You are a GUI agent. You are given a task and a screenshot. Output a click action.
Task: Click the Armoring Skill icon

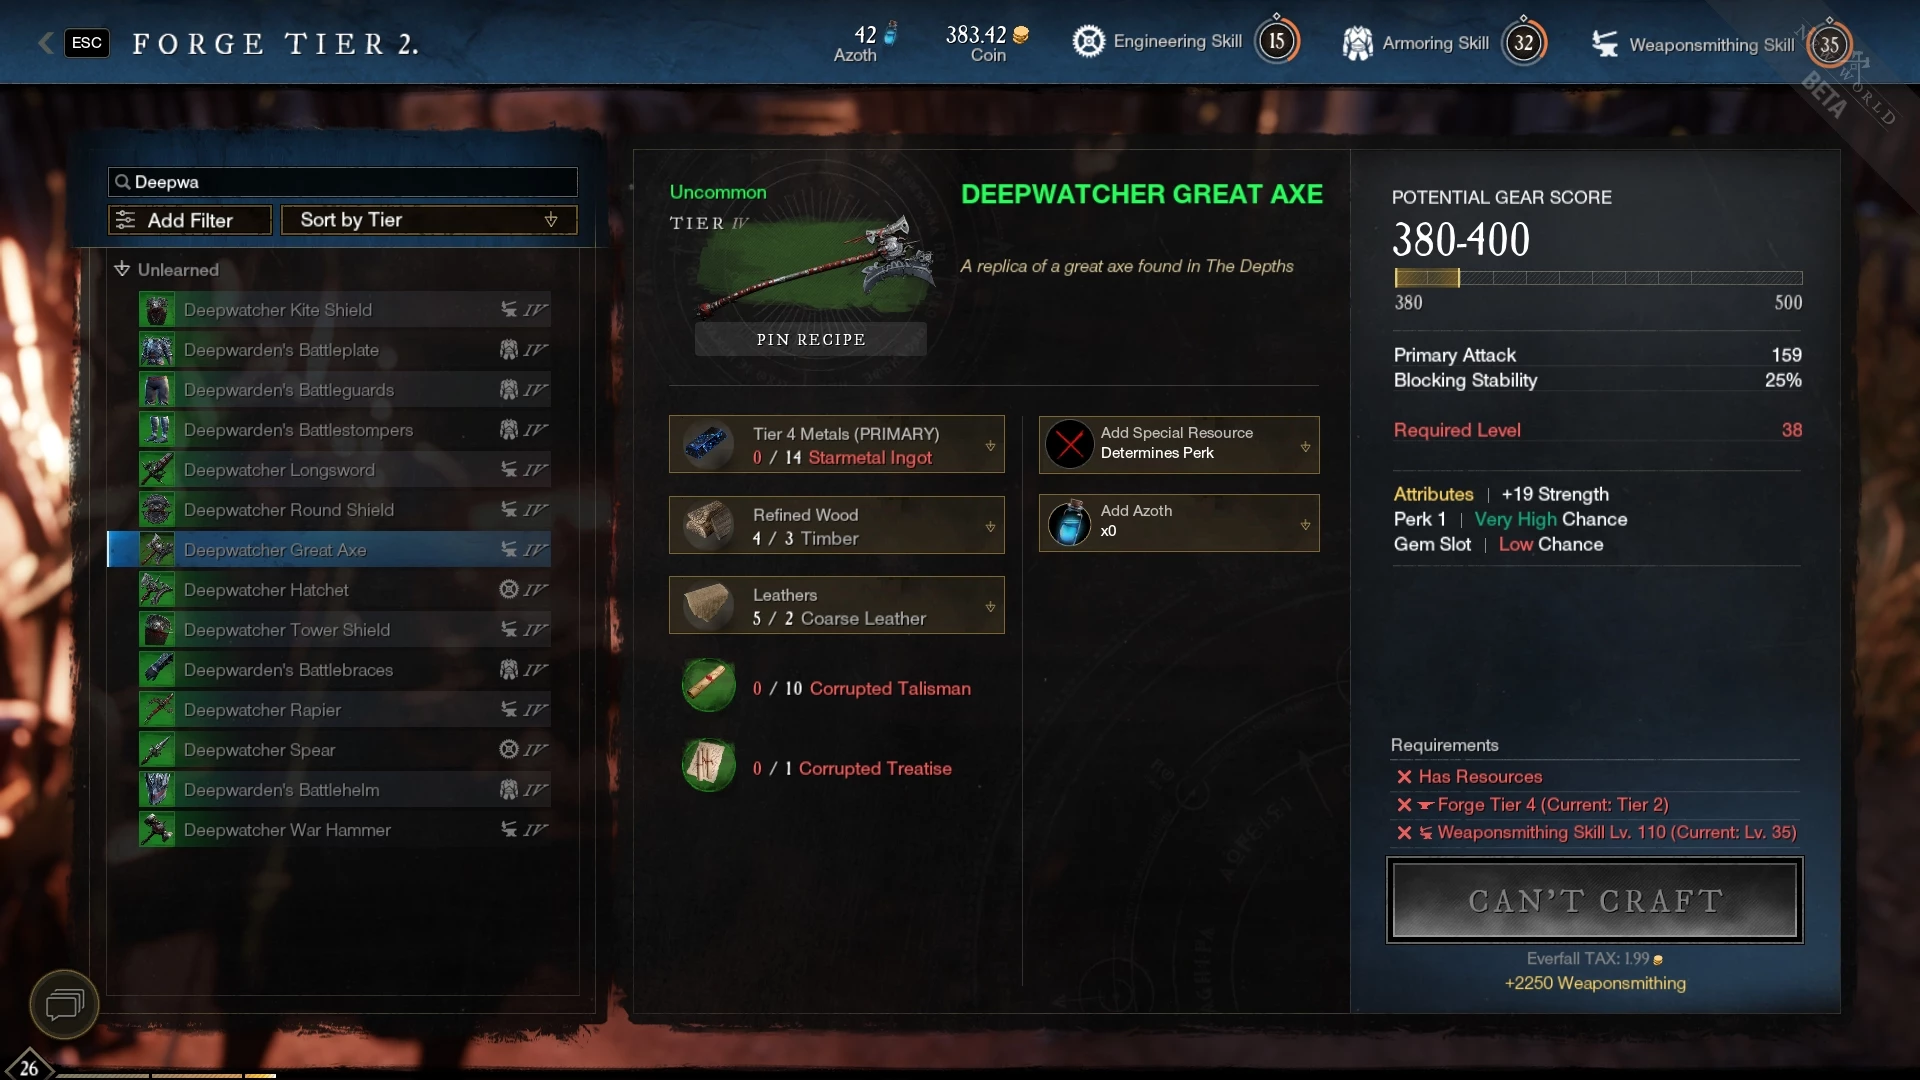point(1357,43)
